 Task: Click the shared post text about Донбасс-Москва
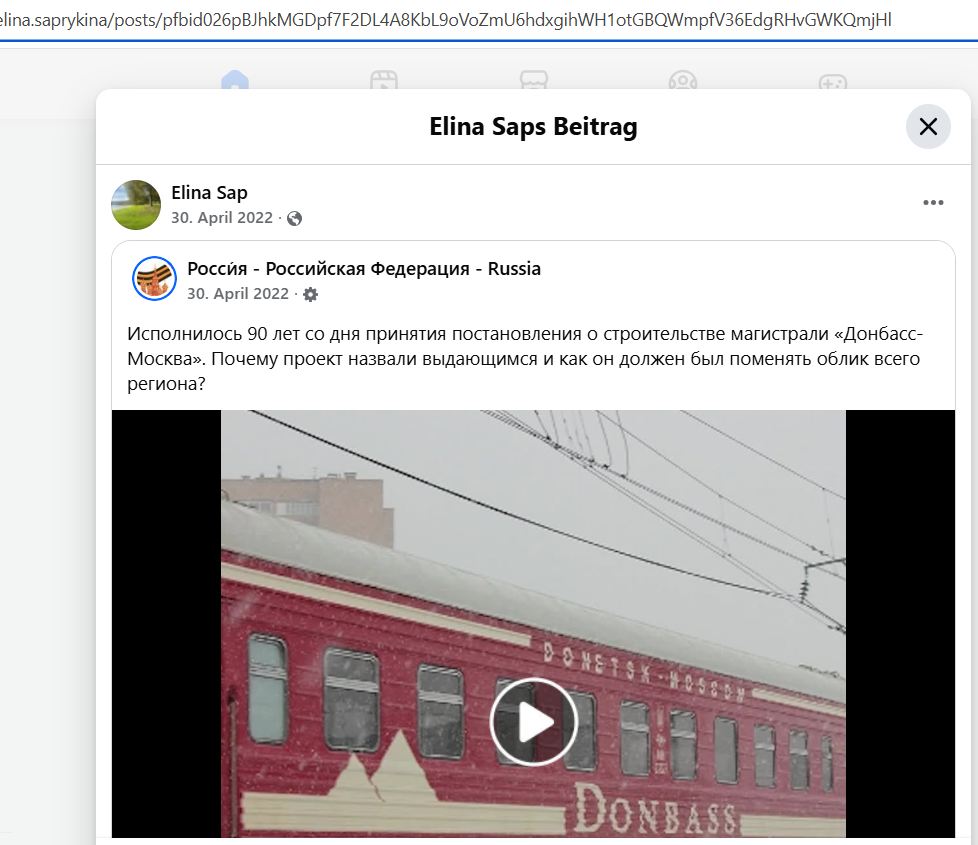pos(525,359)
